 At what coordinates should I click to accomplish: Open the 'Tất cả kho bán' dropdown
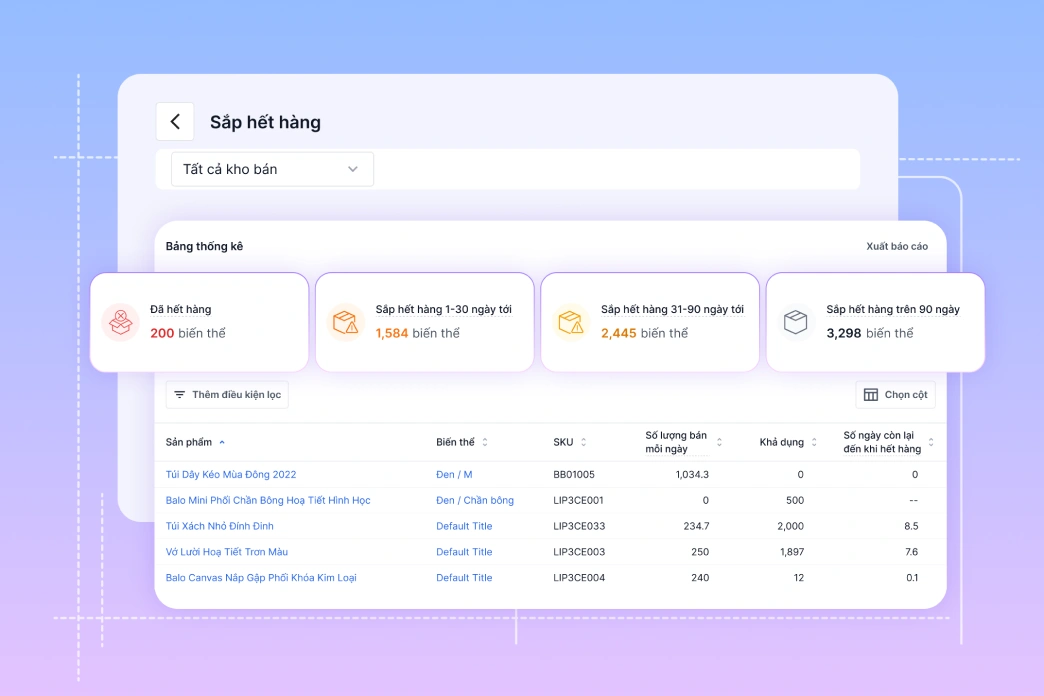[272, 169]
